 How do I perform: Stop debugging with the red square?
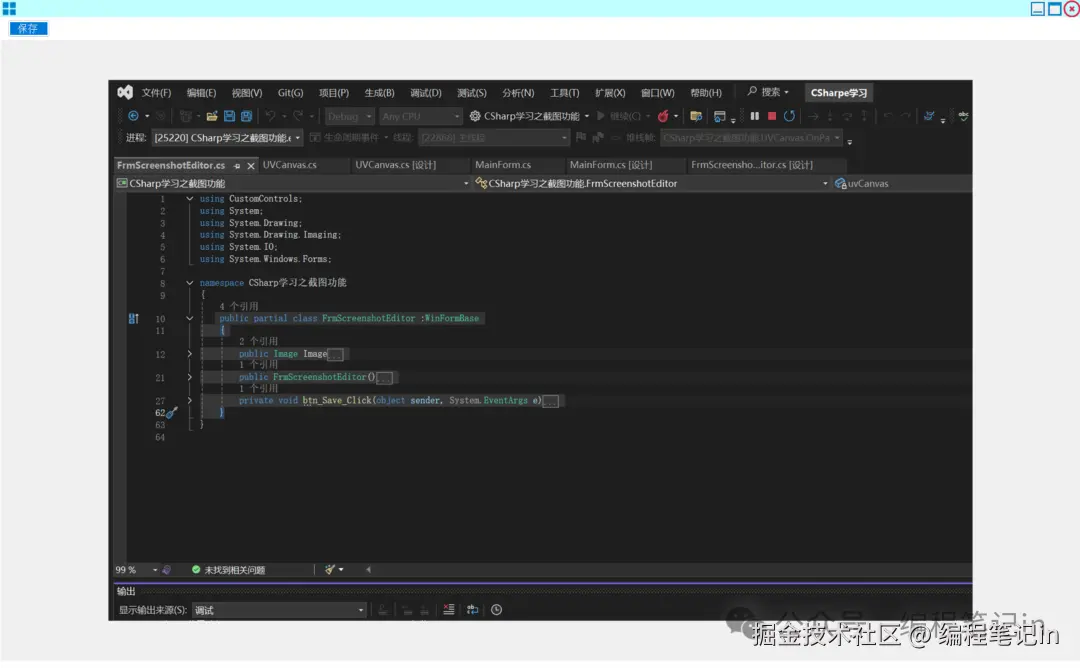772,116
